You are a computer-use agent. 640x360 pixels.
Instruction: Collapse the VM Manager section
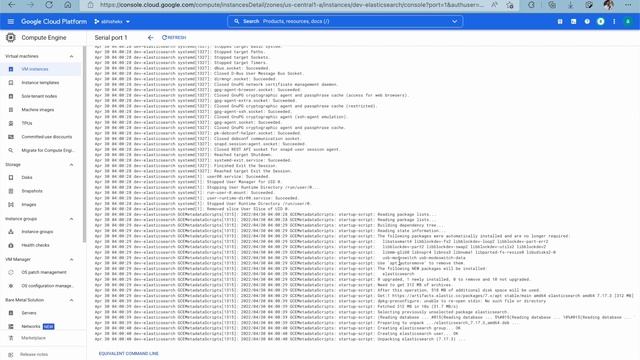(x=71, y=259)
